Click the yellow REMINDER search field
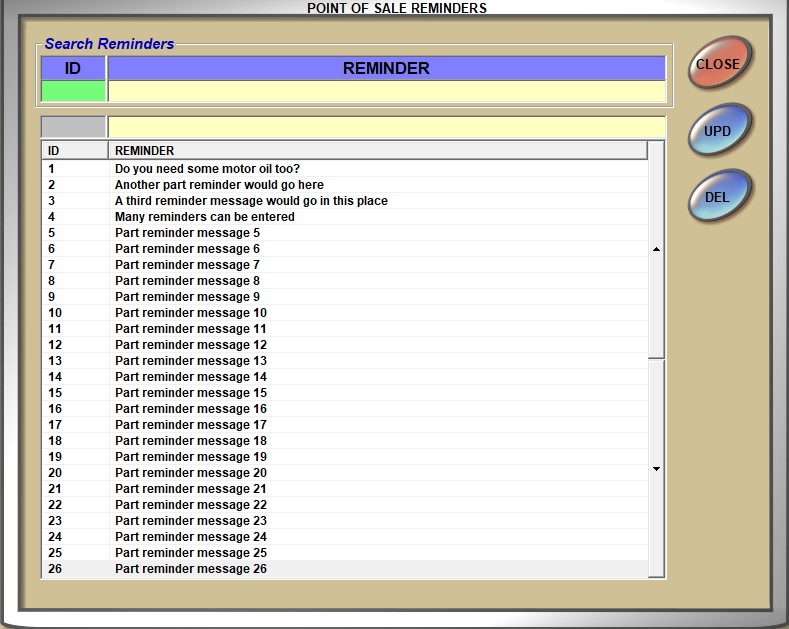The image size is (789, 629). point(386,91)
